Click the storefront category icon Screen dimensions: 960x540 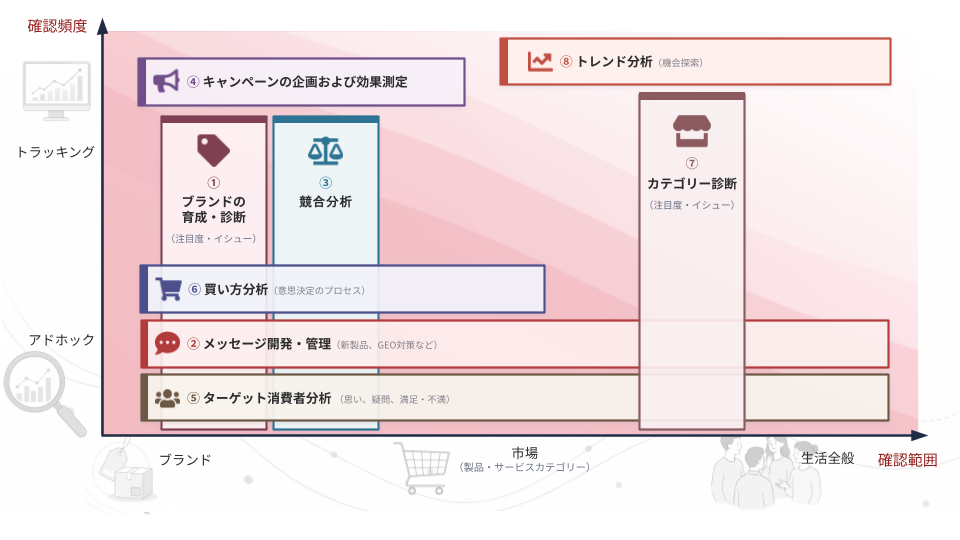pyautogui.click(x=692, y=131)
